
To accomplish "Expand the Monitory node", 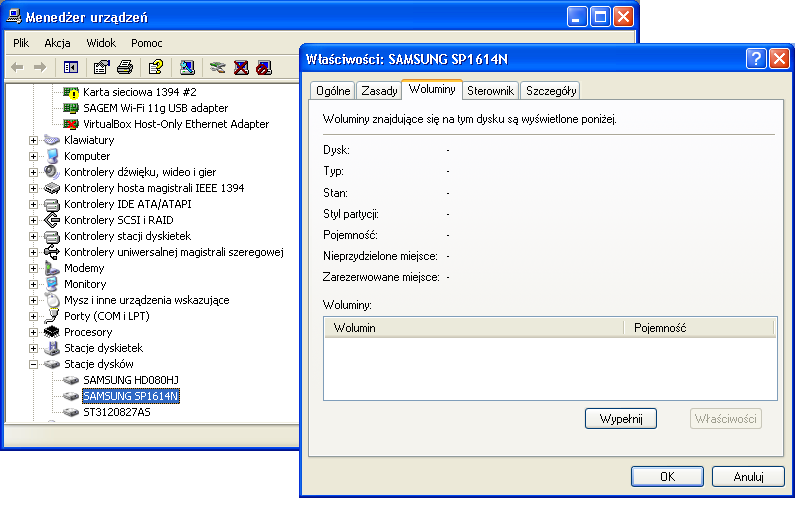I will coord(33,284).
